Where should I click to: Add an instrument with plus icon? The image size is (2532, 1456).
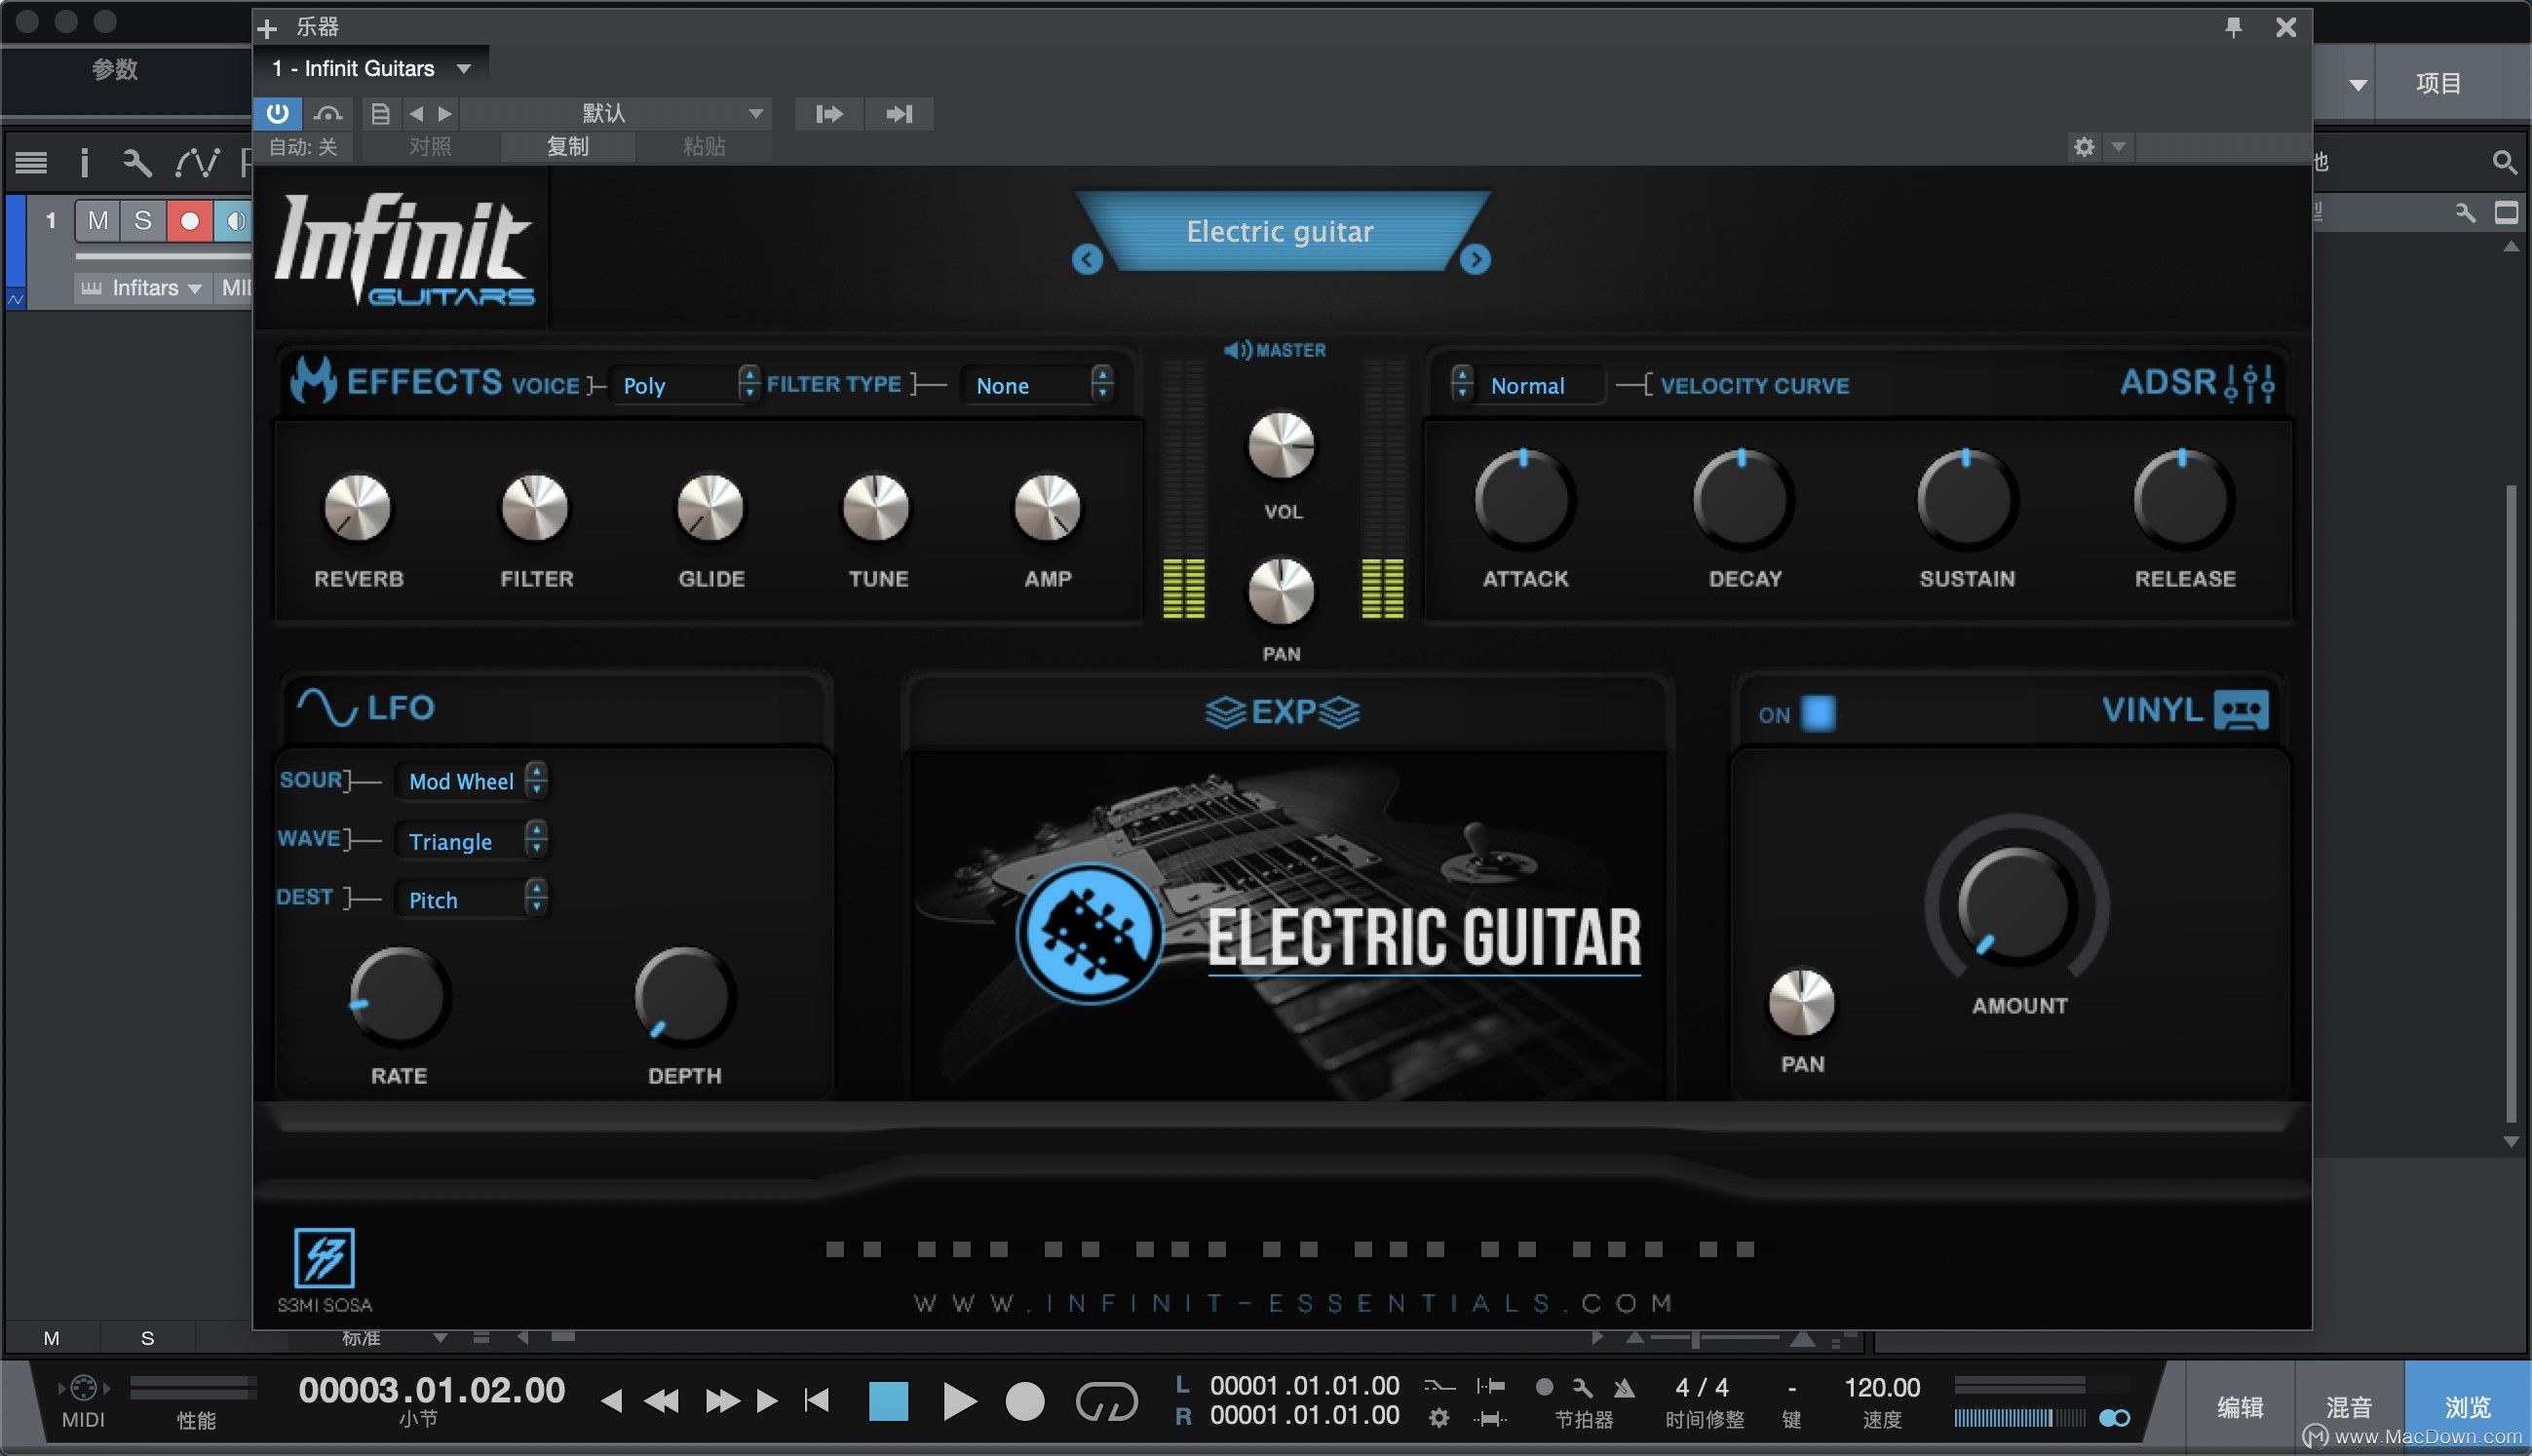click(267, 29)
